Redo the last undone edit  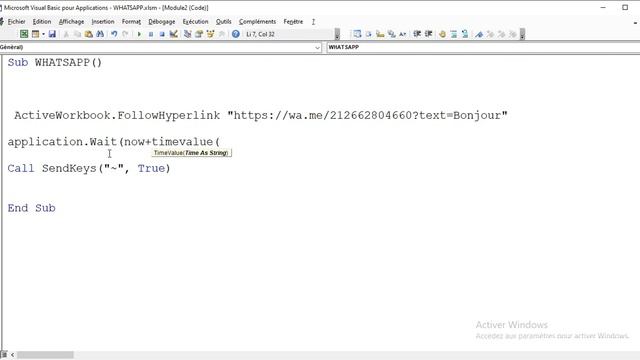tap(125, 34)
